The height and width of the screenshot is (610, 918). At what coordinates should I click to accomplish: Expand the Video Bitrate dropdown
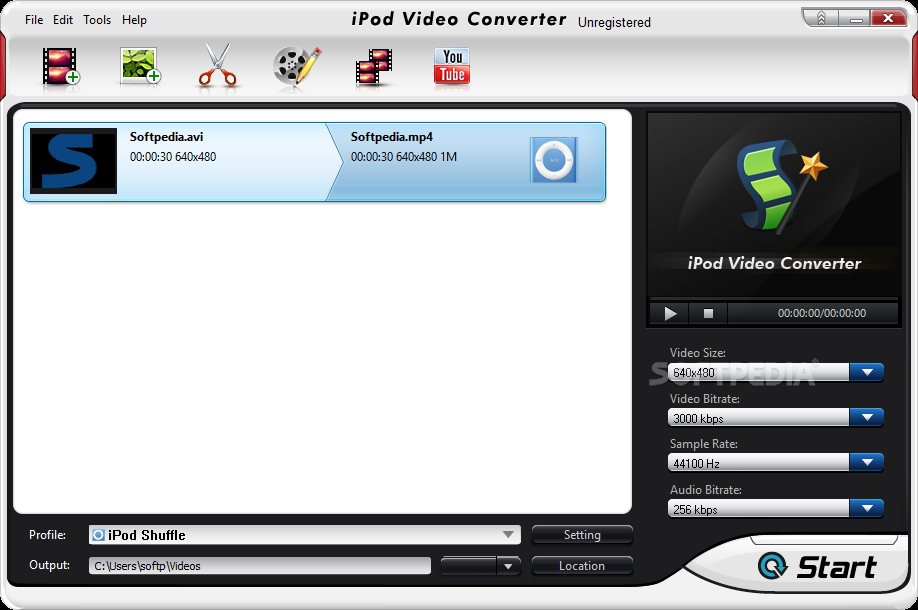tap(866, 418)
